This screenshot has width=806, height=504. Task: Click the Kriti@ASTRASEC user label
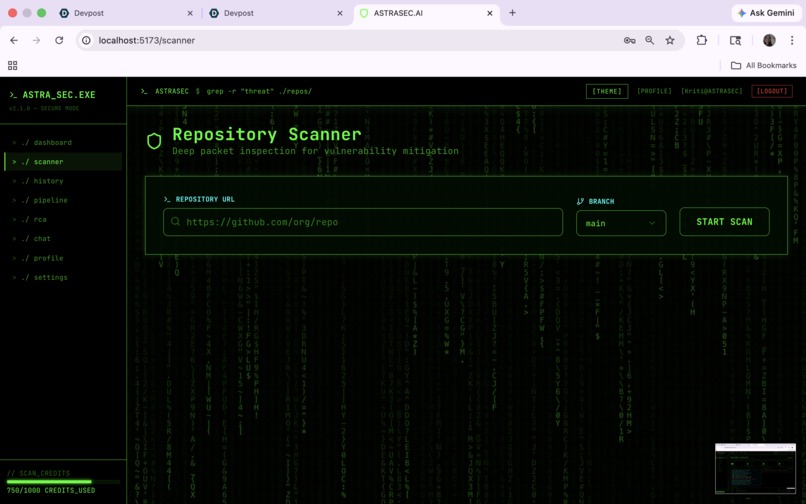click(x=712, y=91)
